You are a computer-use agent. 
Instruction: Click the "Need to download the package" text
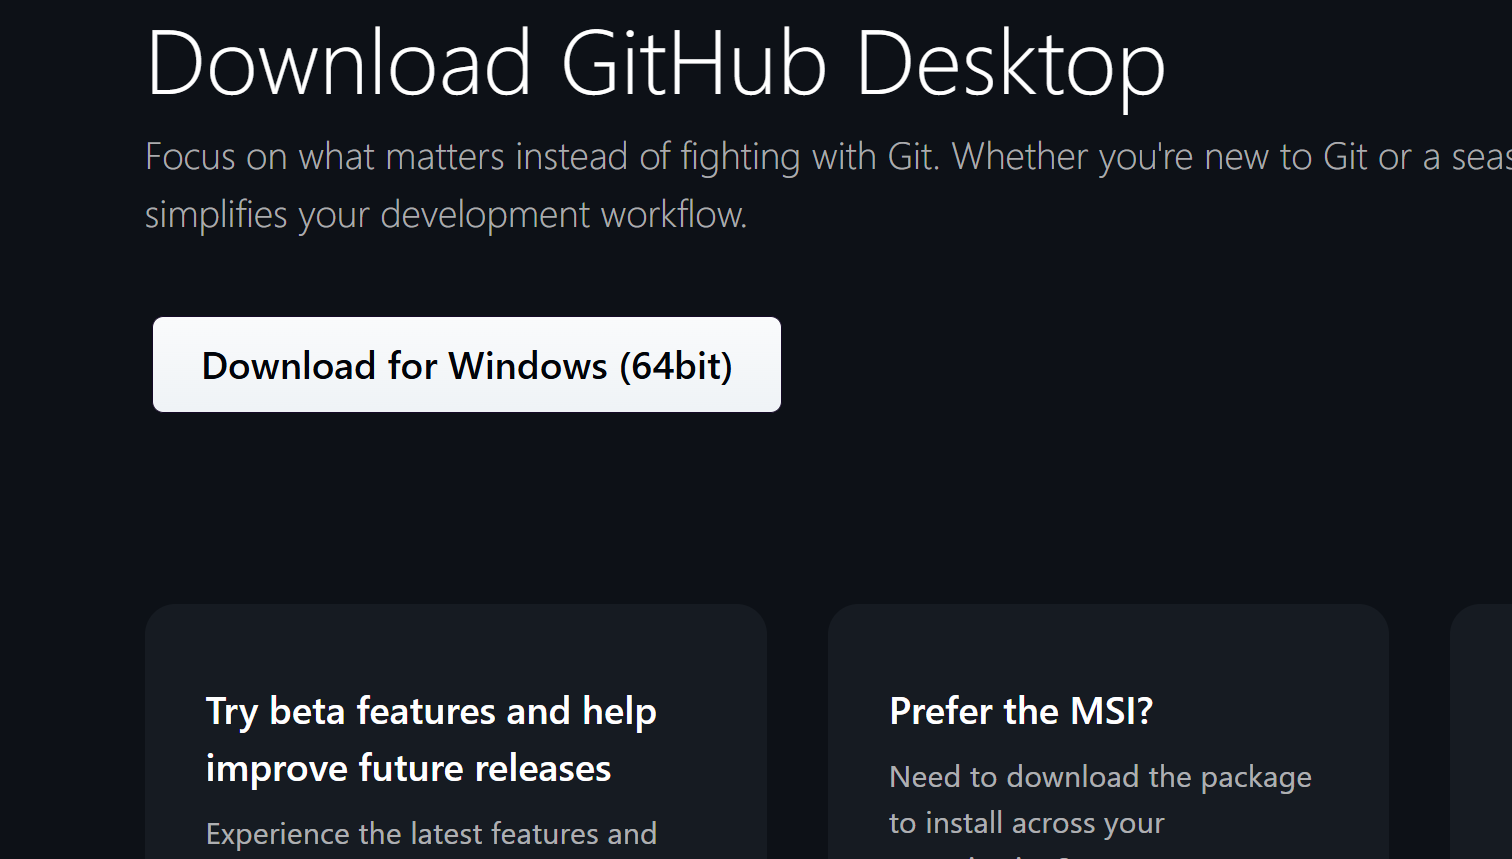[x=1100, y=777]
